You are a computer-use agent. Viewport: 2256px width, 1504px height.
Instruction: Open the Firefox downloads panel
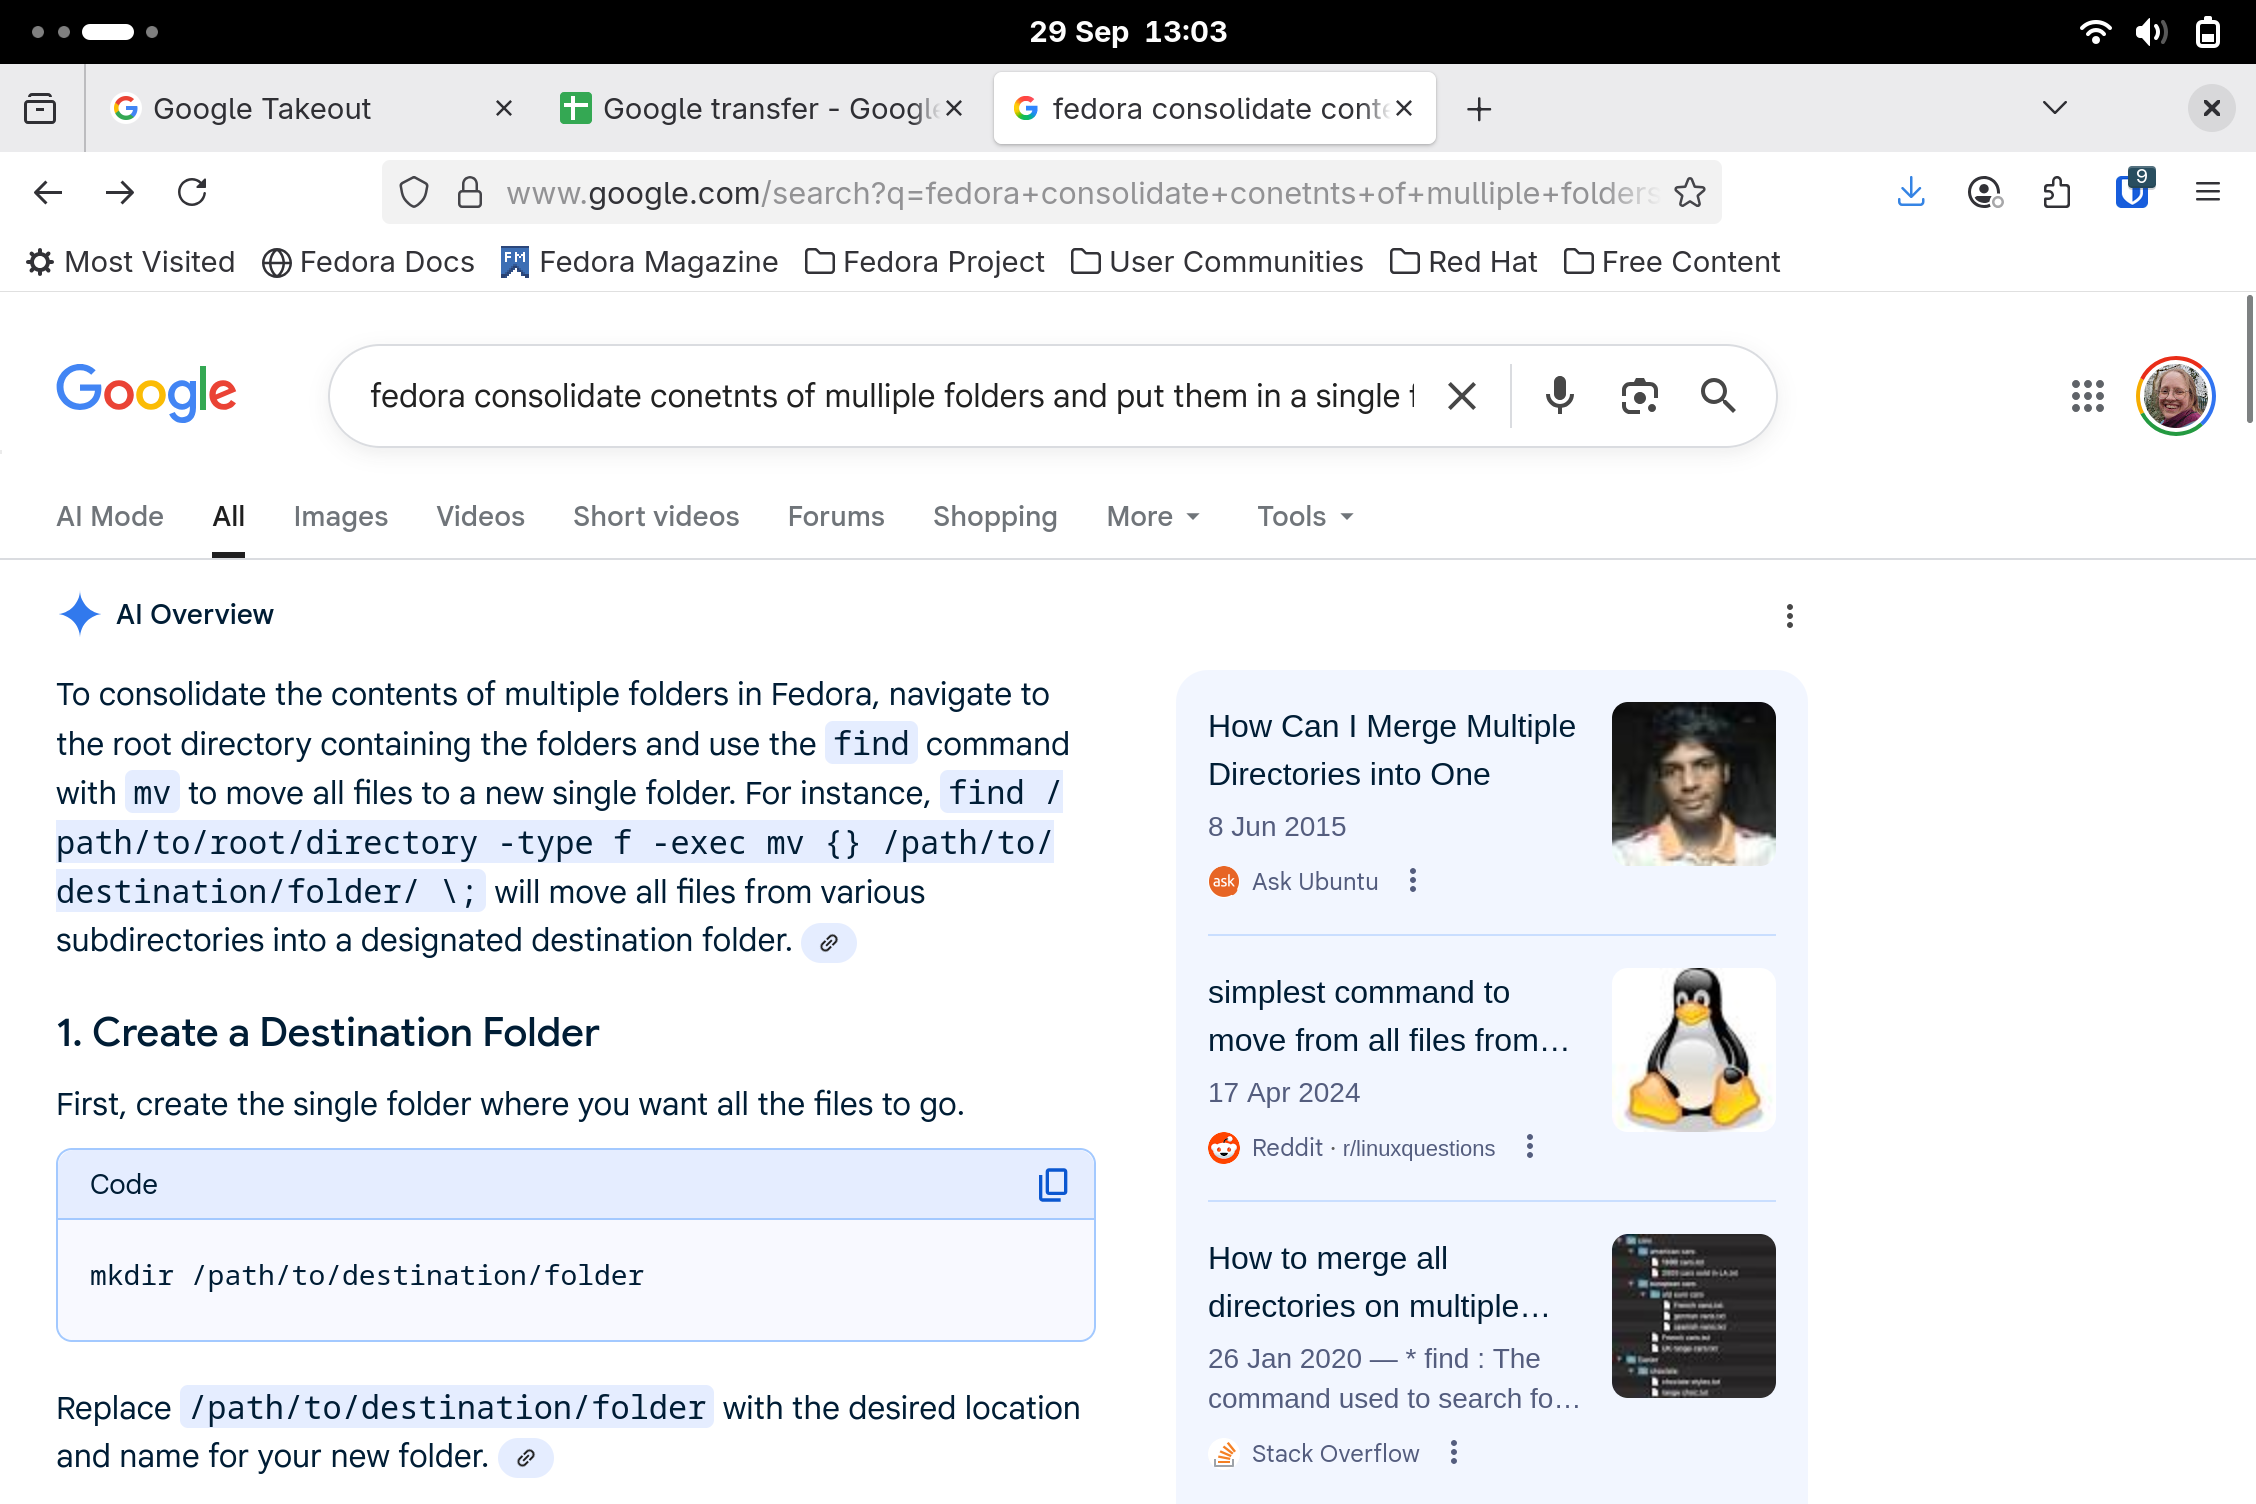[x=1911, y=192]
